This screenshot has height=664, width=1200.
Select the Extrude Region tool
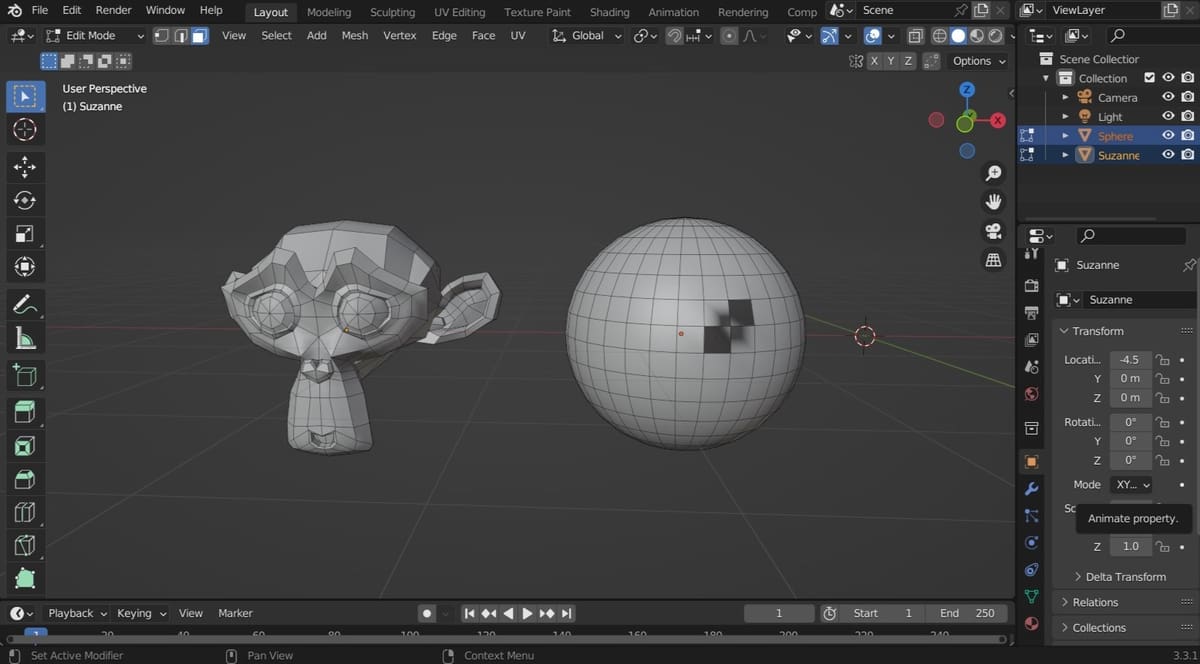coord(25,411)
